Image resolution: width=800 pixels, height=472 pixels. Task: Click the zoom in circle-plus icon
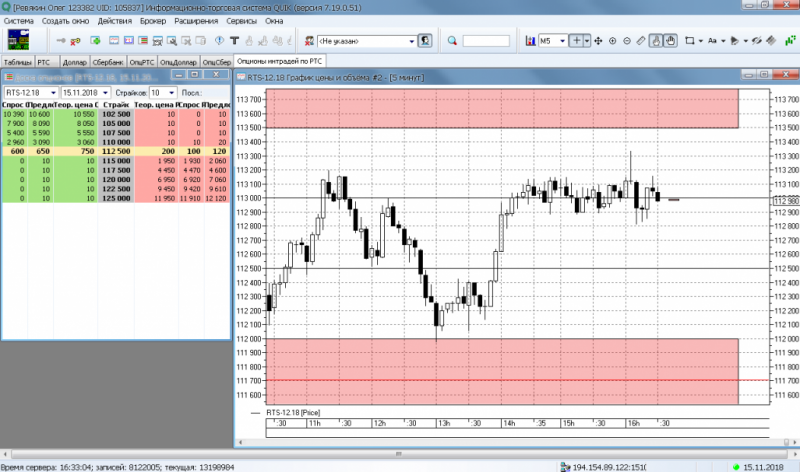click(x=612, y=41)
